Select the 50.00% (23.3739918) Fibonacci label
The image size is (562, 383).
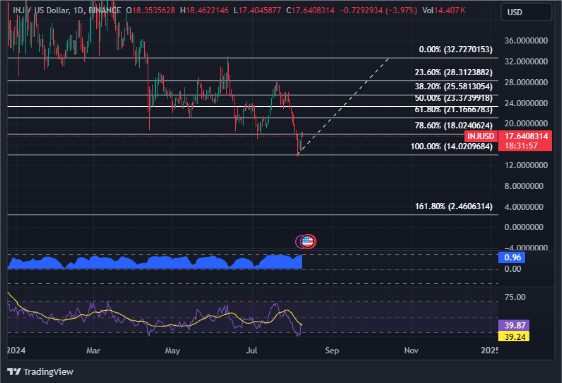[x=453, y=98]
